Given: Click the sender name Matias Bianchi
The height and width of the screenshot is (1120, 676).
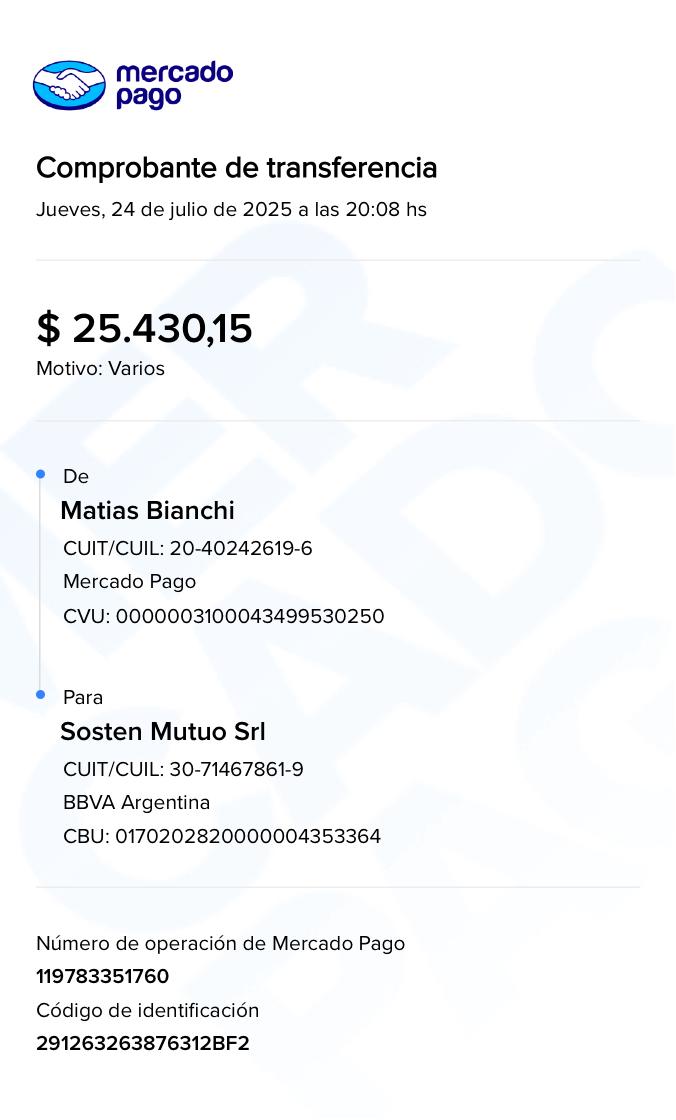Looking at the screenshot, I should (147, 511).
